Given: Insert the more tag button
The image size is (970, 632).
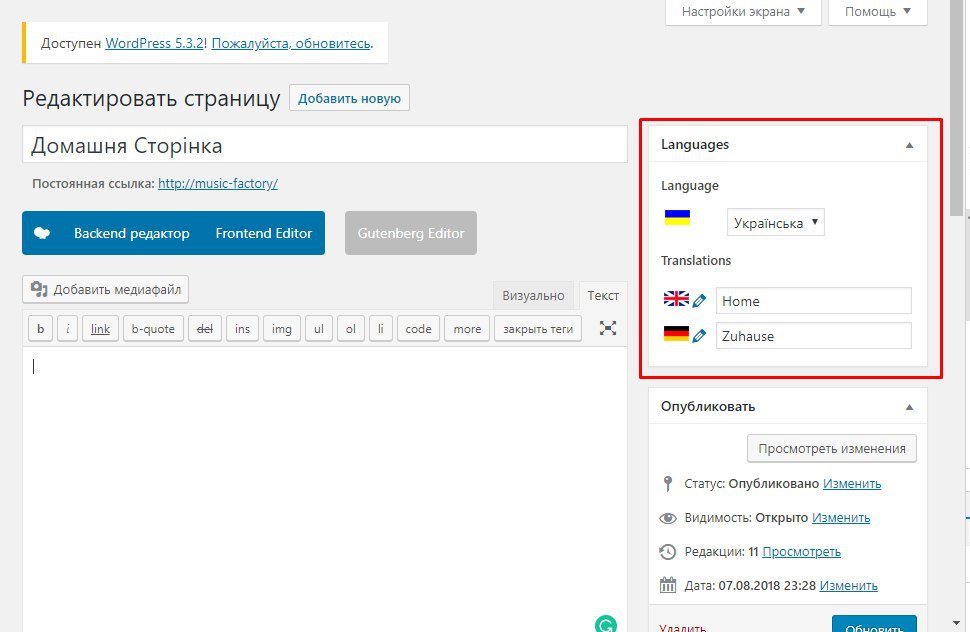Looking at the screenshot, I should (467, 329).
